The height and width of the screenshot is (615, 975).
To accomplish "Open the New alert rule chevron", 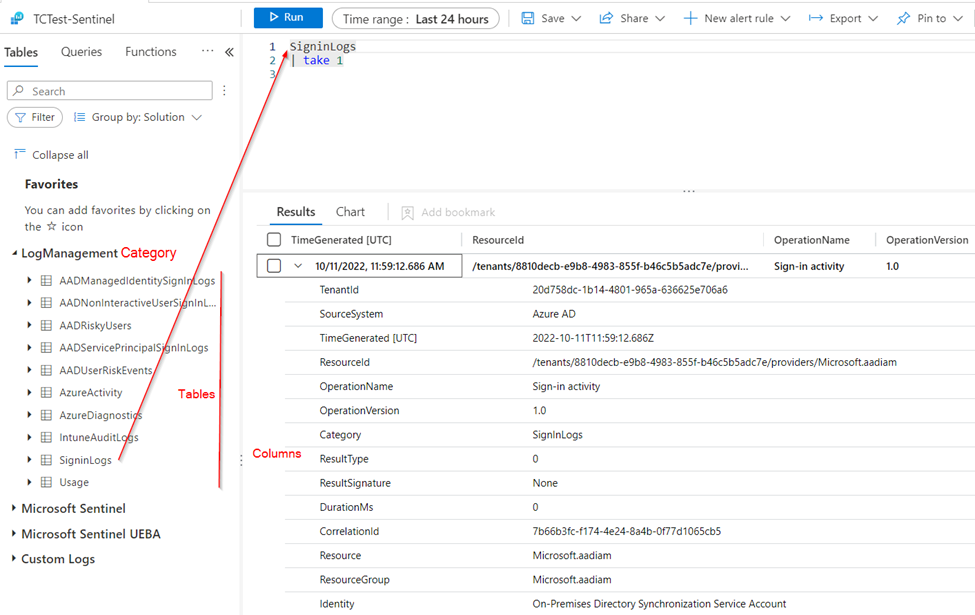I will pyautogui.click(x=785, y=19).
